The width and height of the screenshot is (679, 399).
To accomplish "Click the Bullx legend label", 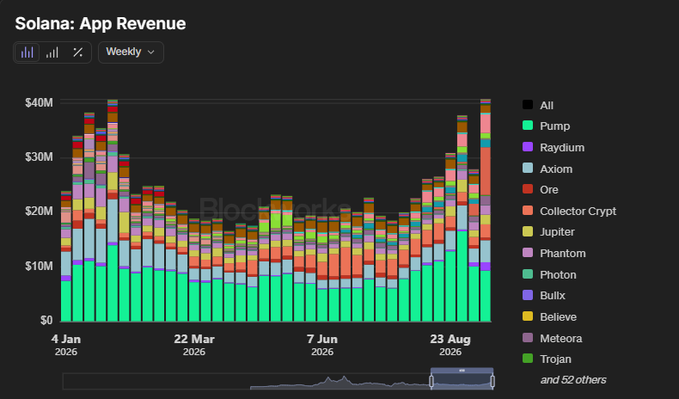I will [552, 295].
